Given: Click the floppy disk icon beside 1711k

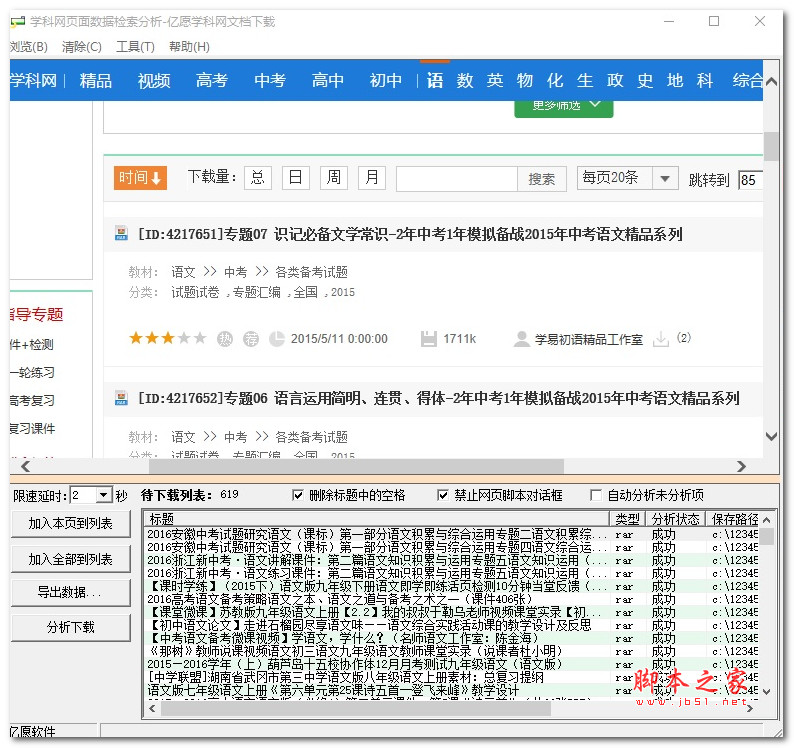Looking at the screenshot, I should pos(429,339).
